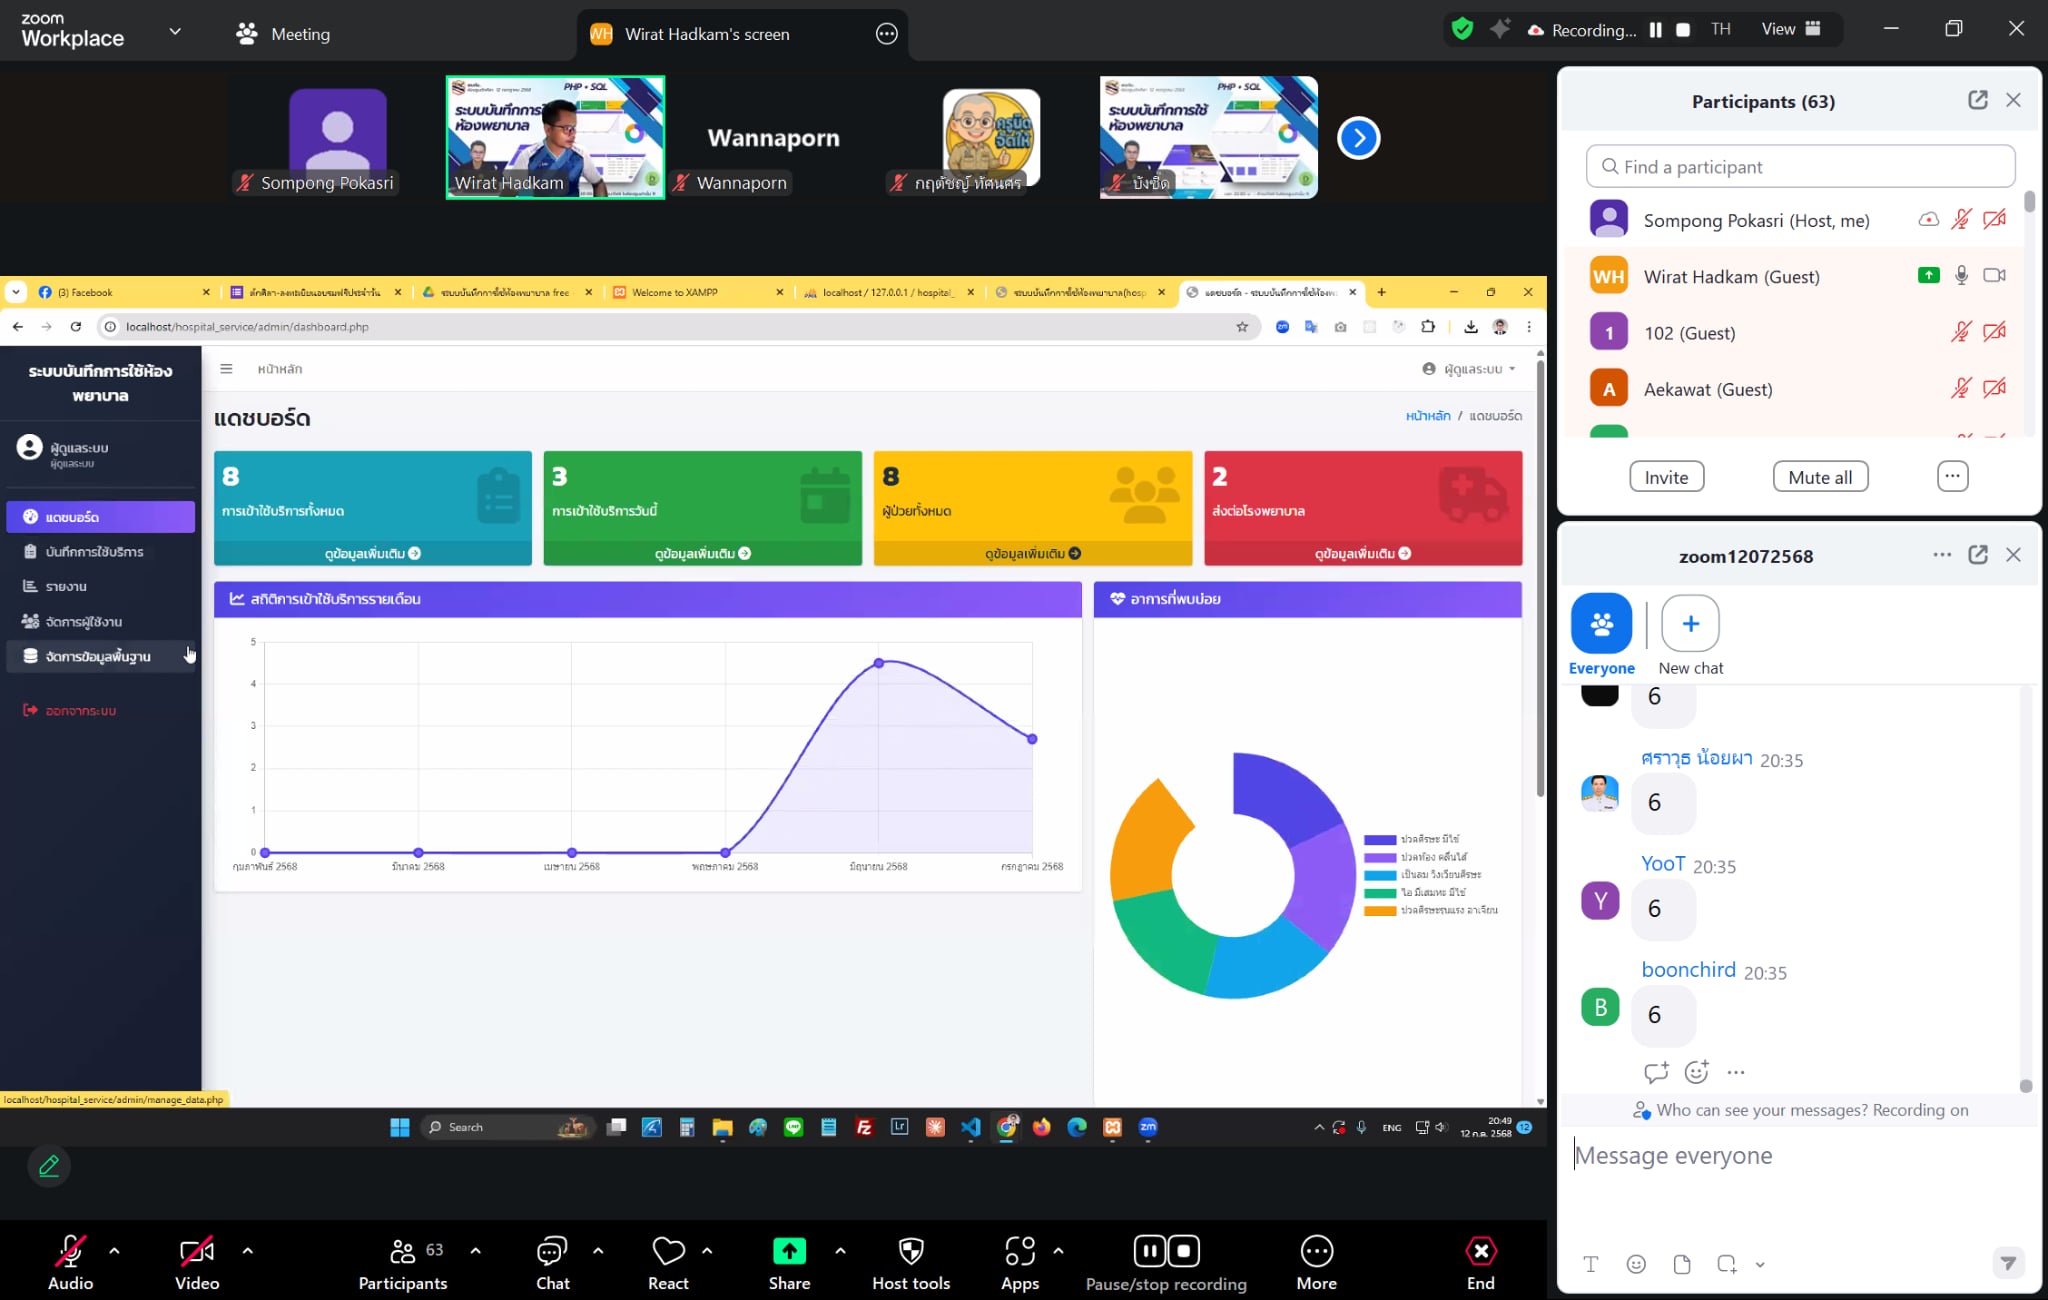The width and height of the screenshot is (2048, 1300).
Task: Click the More ellipsis toolbar icon
Action: click(1316, 1251)
